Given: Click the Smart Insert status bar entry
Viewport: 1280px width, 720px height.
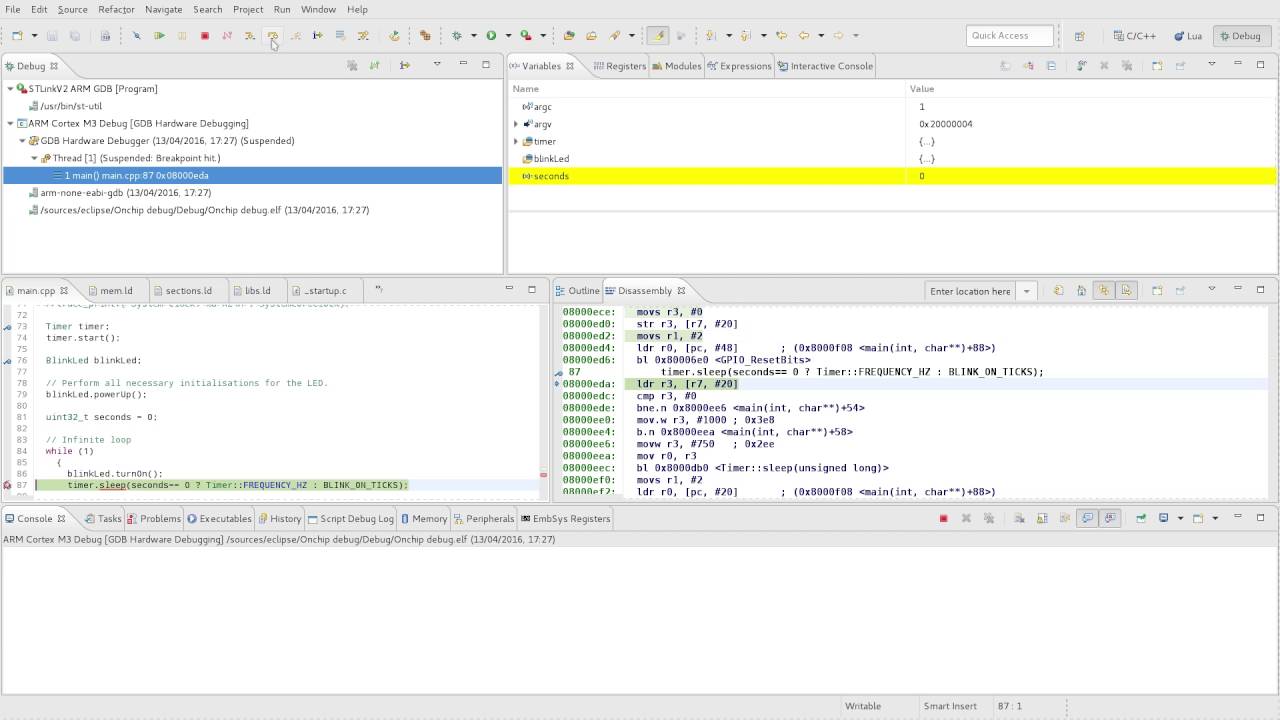Looking at the screenshot, I should 950,706.
